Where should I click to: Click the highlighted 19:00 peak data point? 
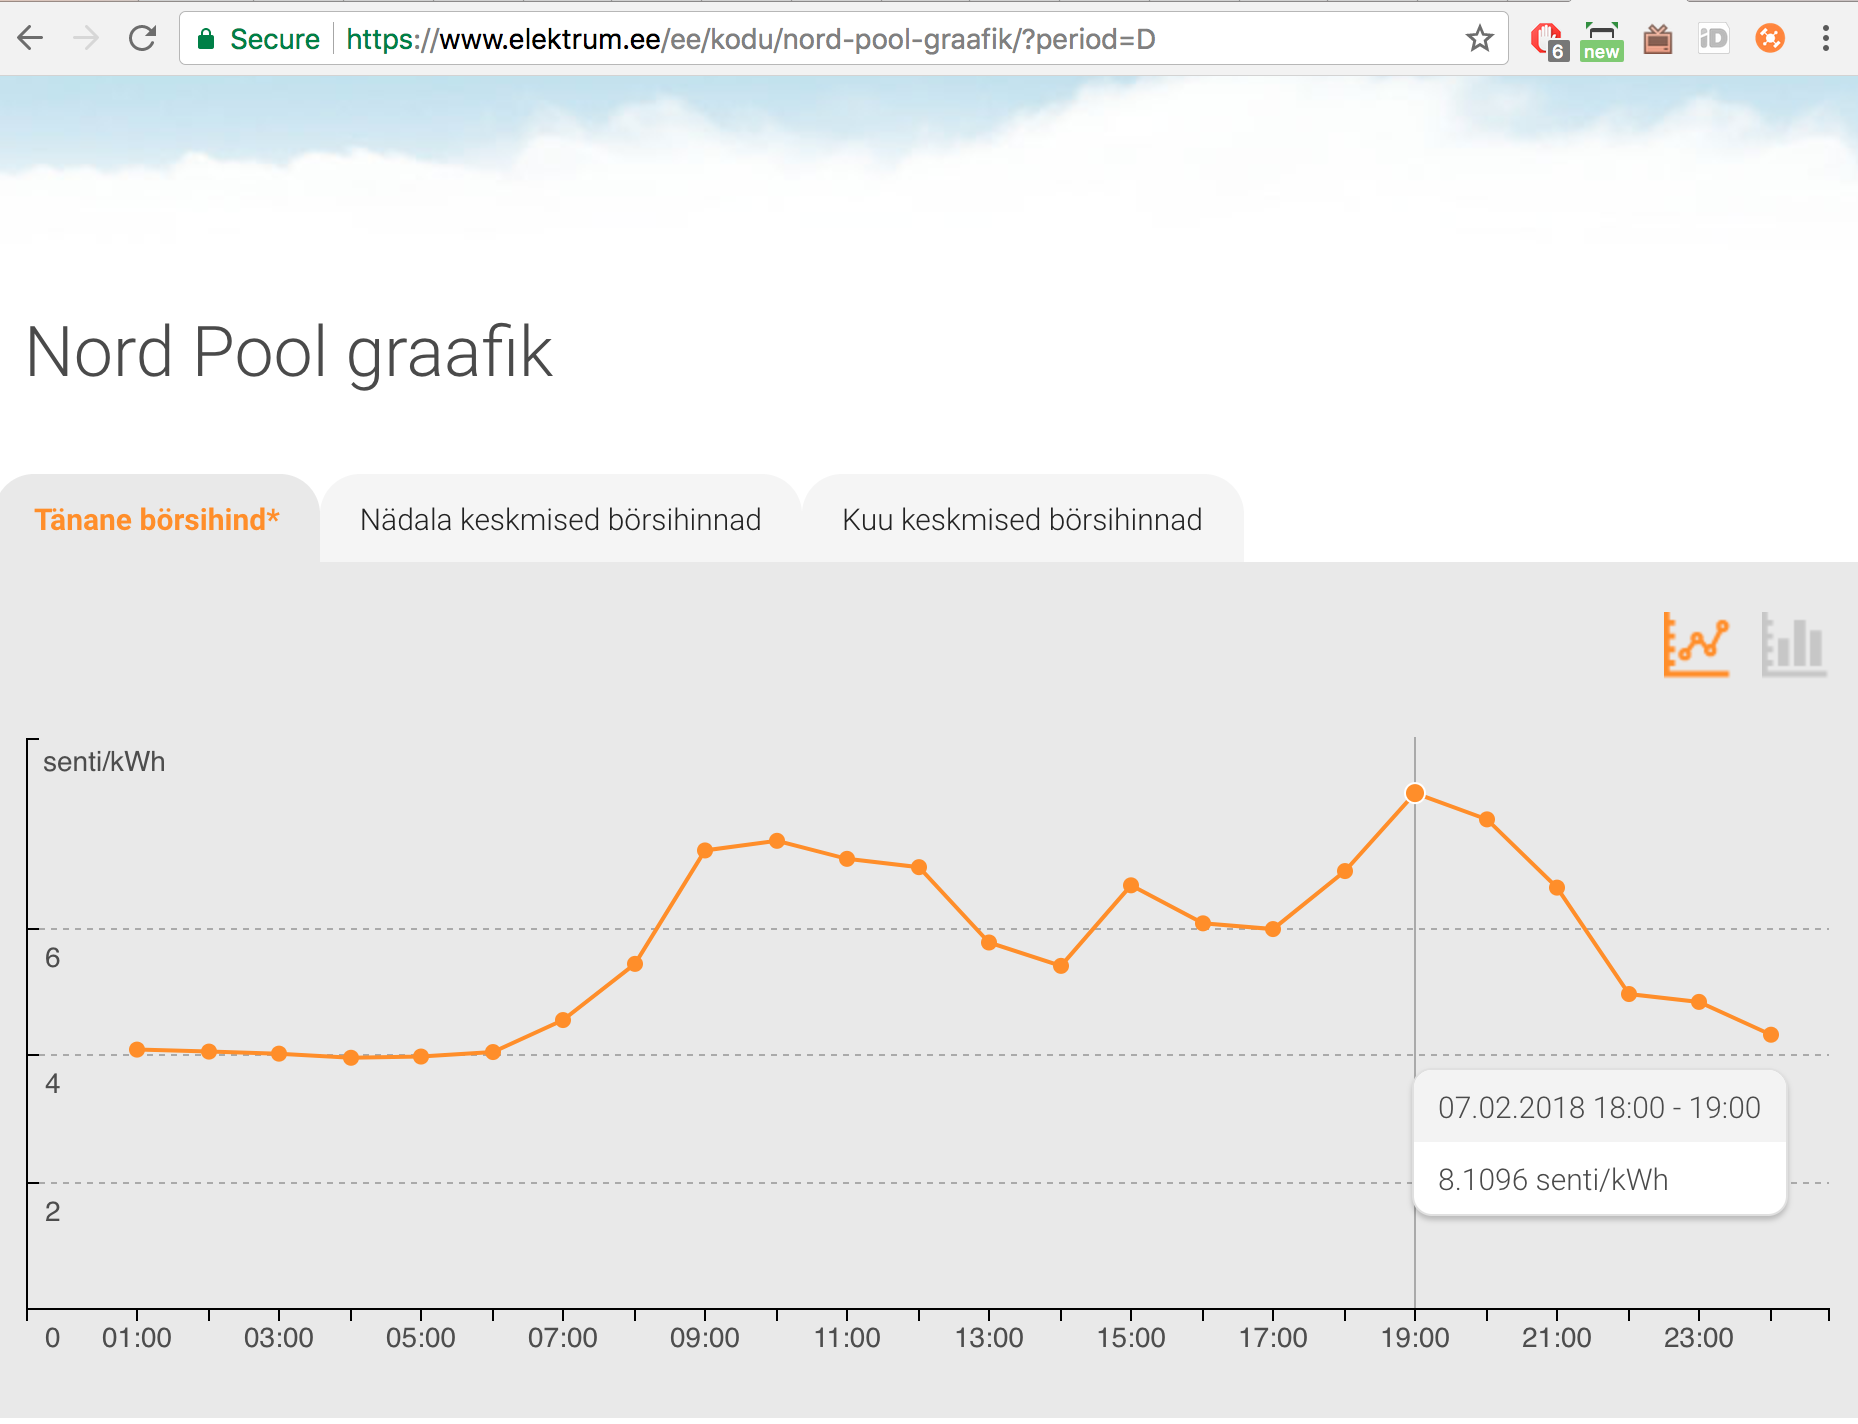[x=1415, y=793]
